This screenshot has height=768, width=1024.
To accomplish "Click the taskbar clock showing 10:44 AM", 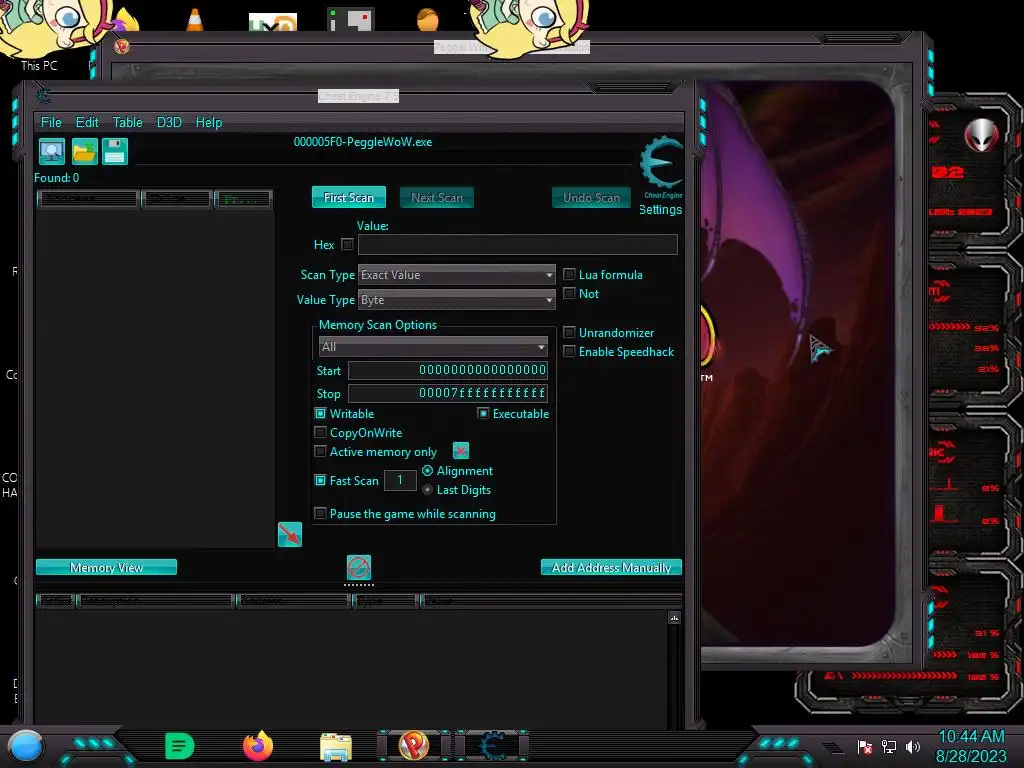I will pyautogui.click(x=971, y=737).
